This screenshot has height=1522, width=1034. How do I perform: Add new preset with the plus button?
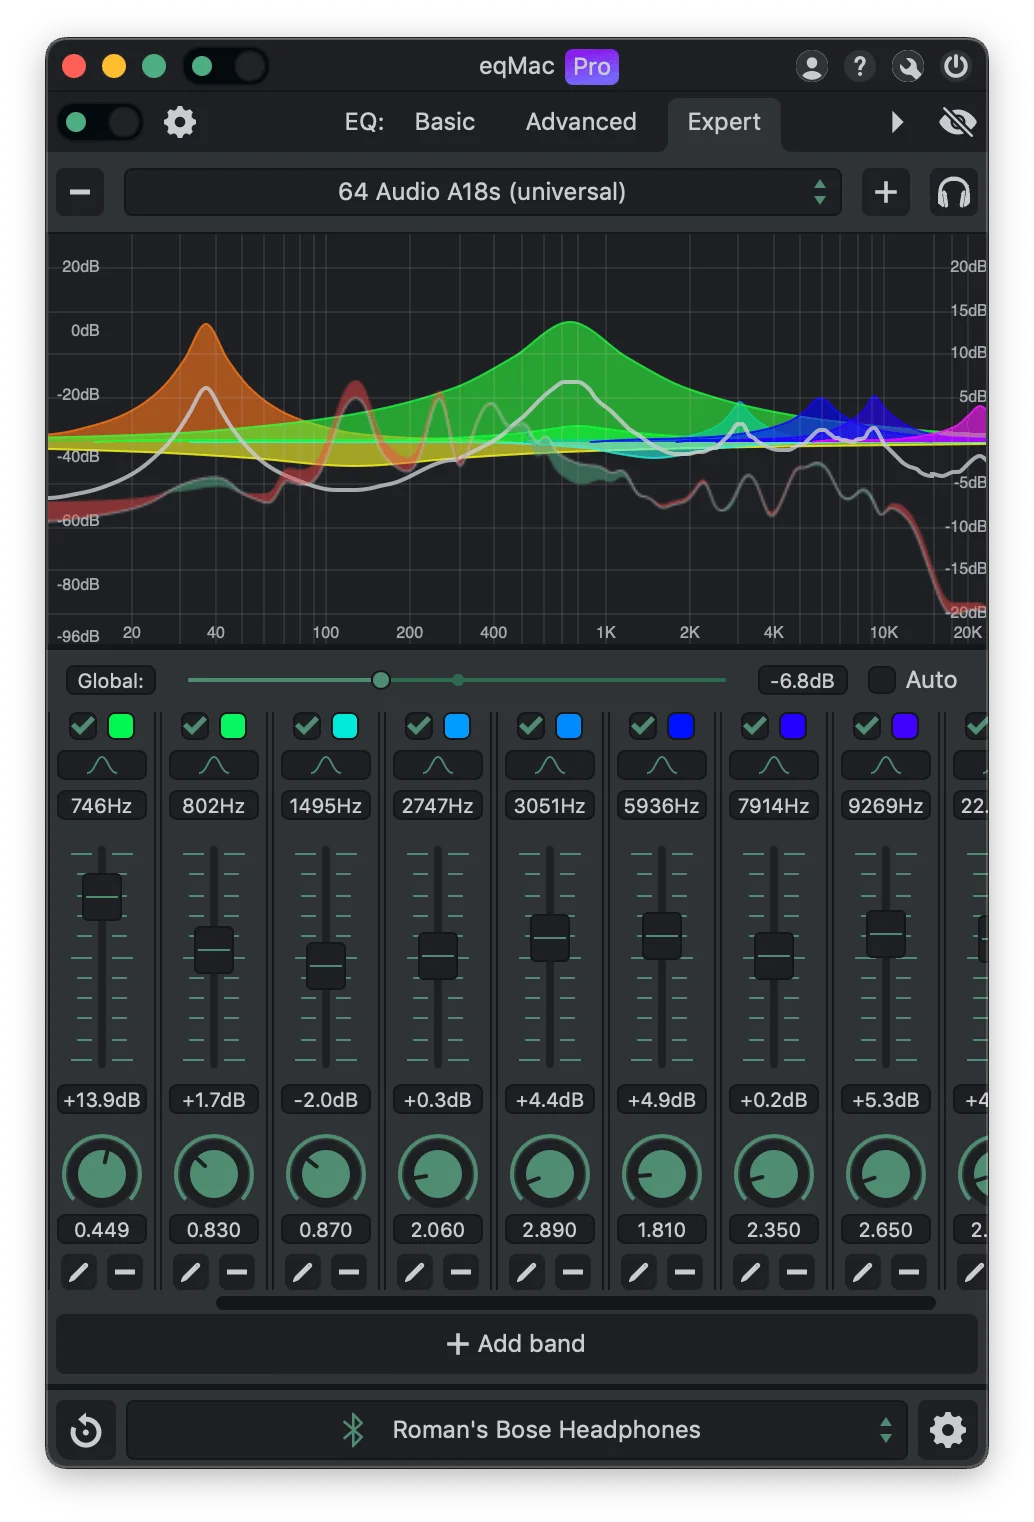[x=885, y=192]
